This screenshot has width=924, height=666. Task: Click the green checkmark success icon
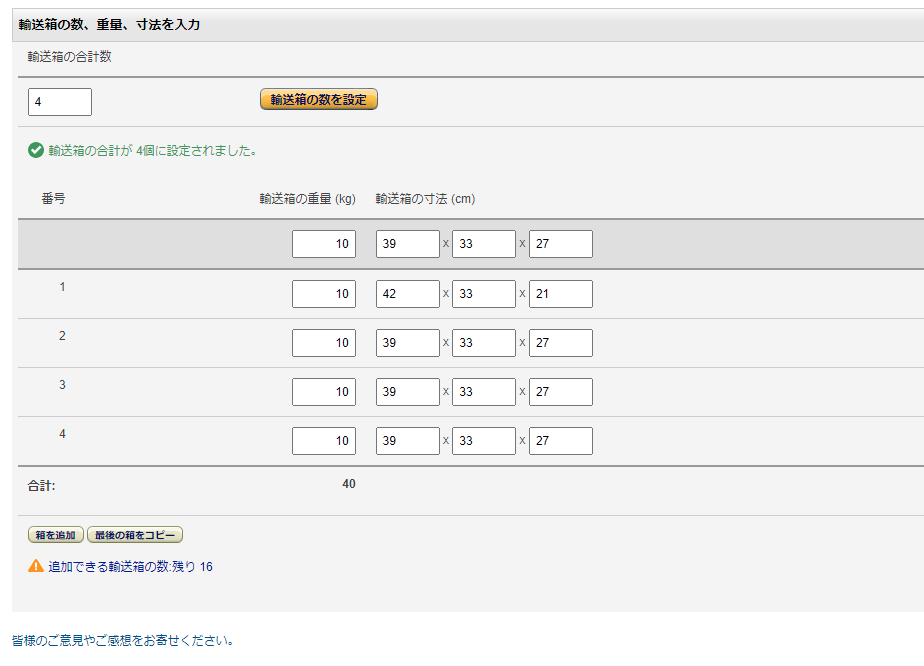(36, 151)
